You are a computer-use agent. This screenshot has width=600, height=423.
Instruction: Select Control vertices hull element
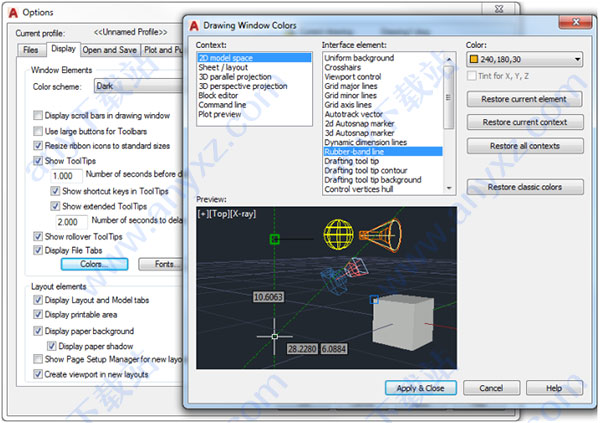[383, 189]
